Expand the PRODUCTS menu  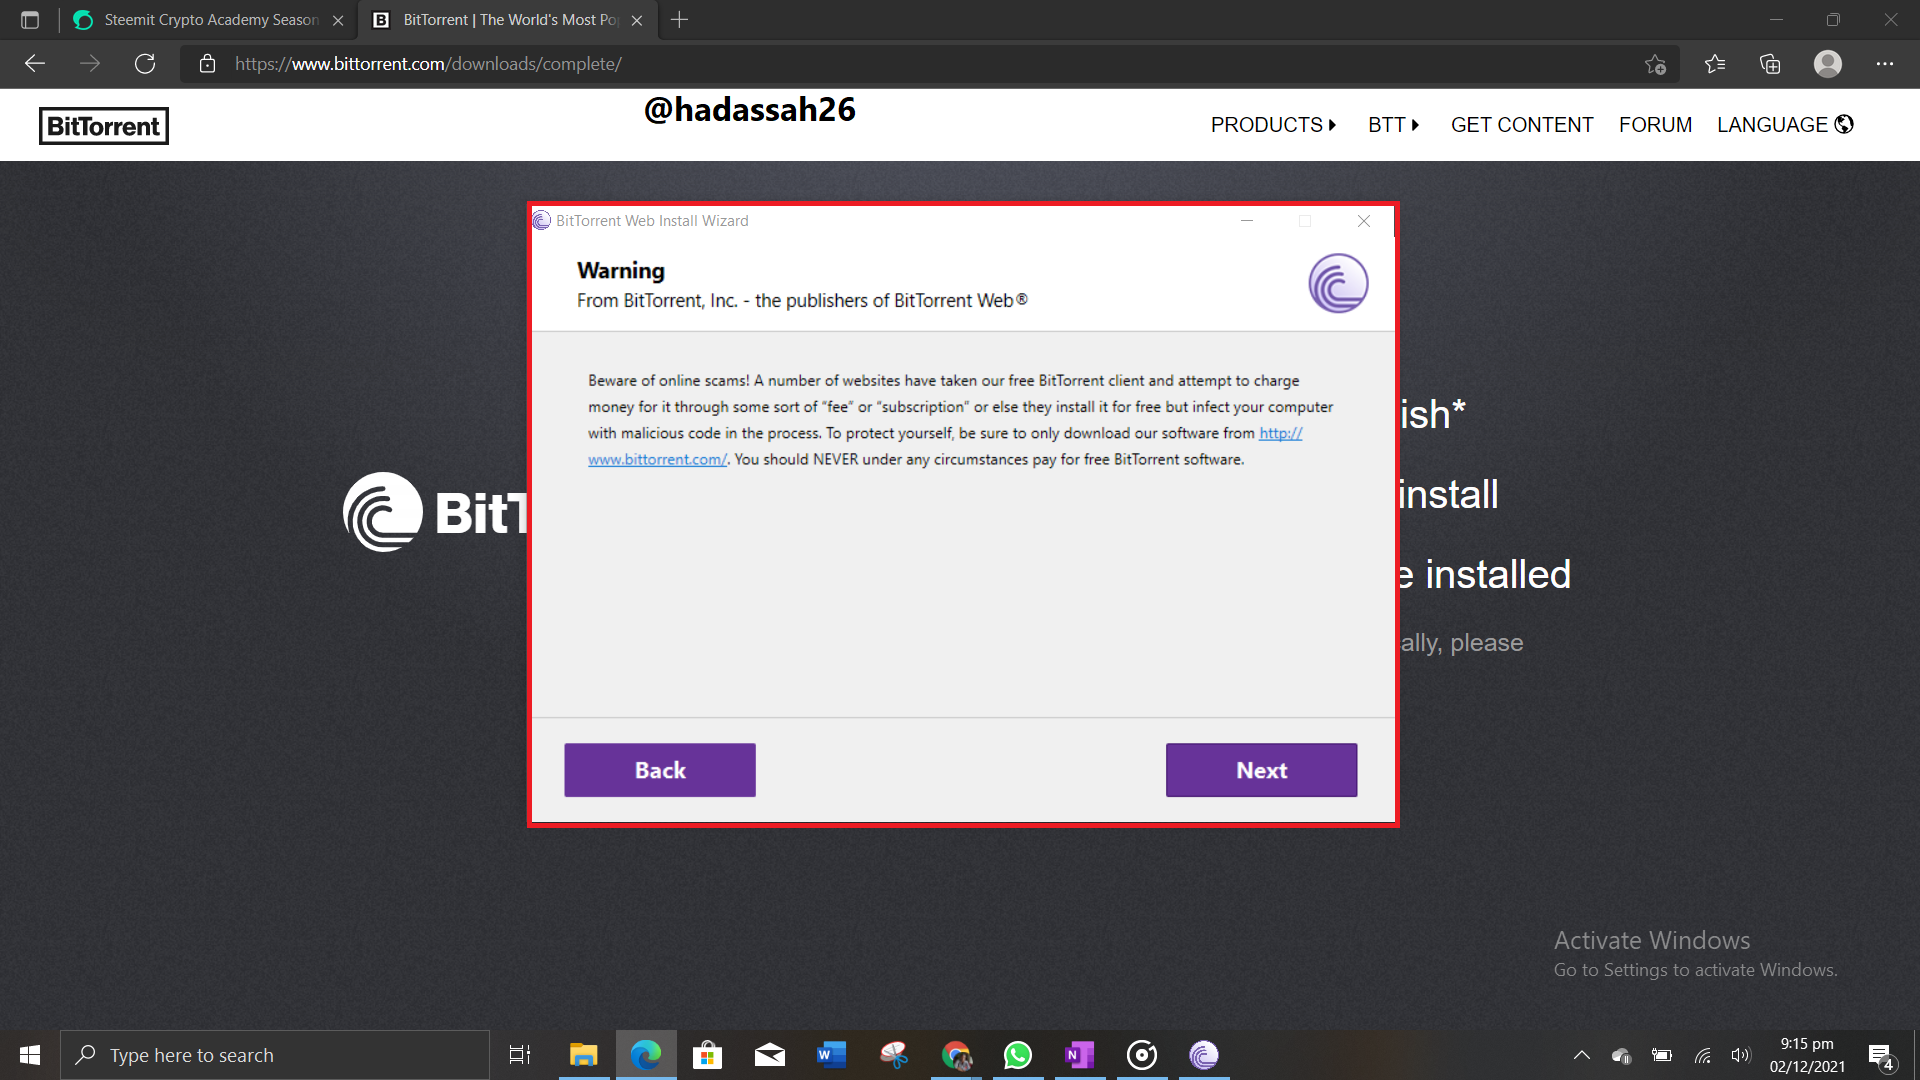click(1273, 125)
